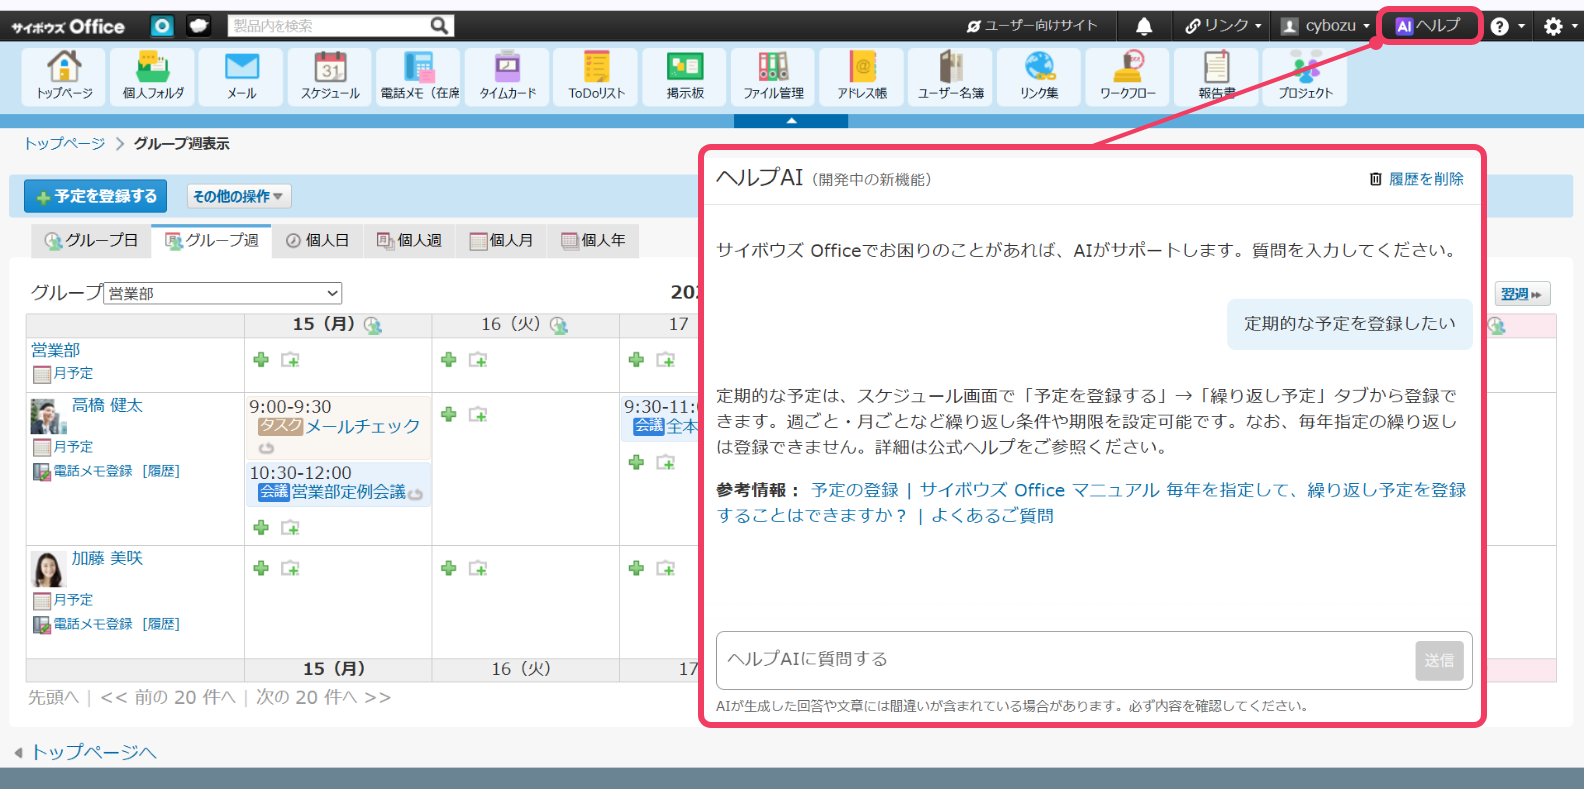The height and width of the screenshot is (789, 1584).
Task: Click the 予定を登録する button
Action: click(96, 197)
